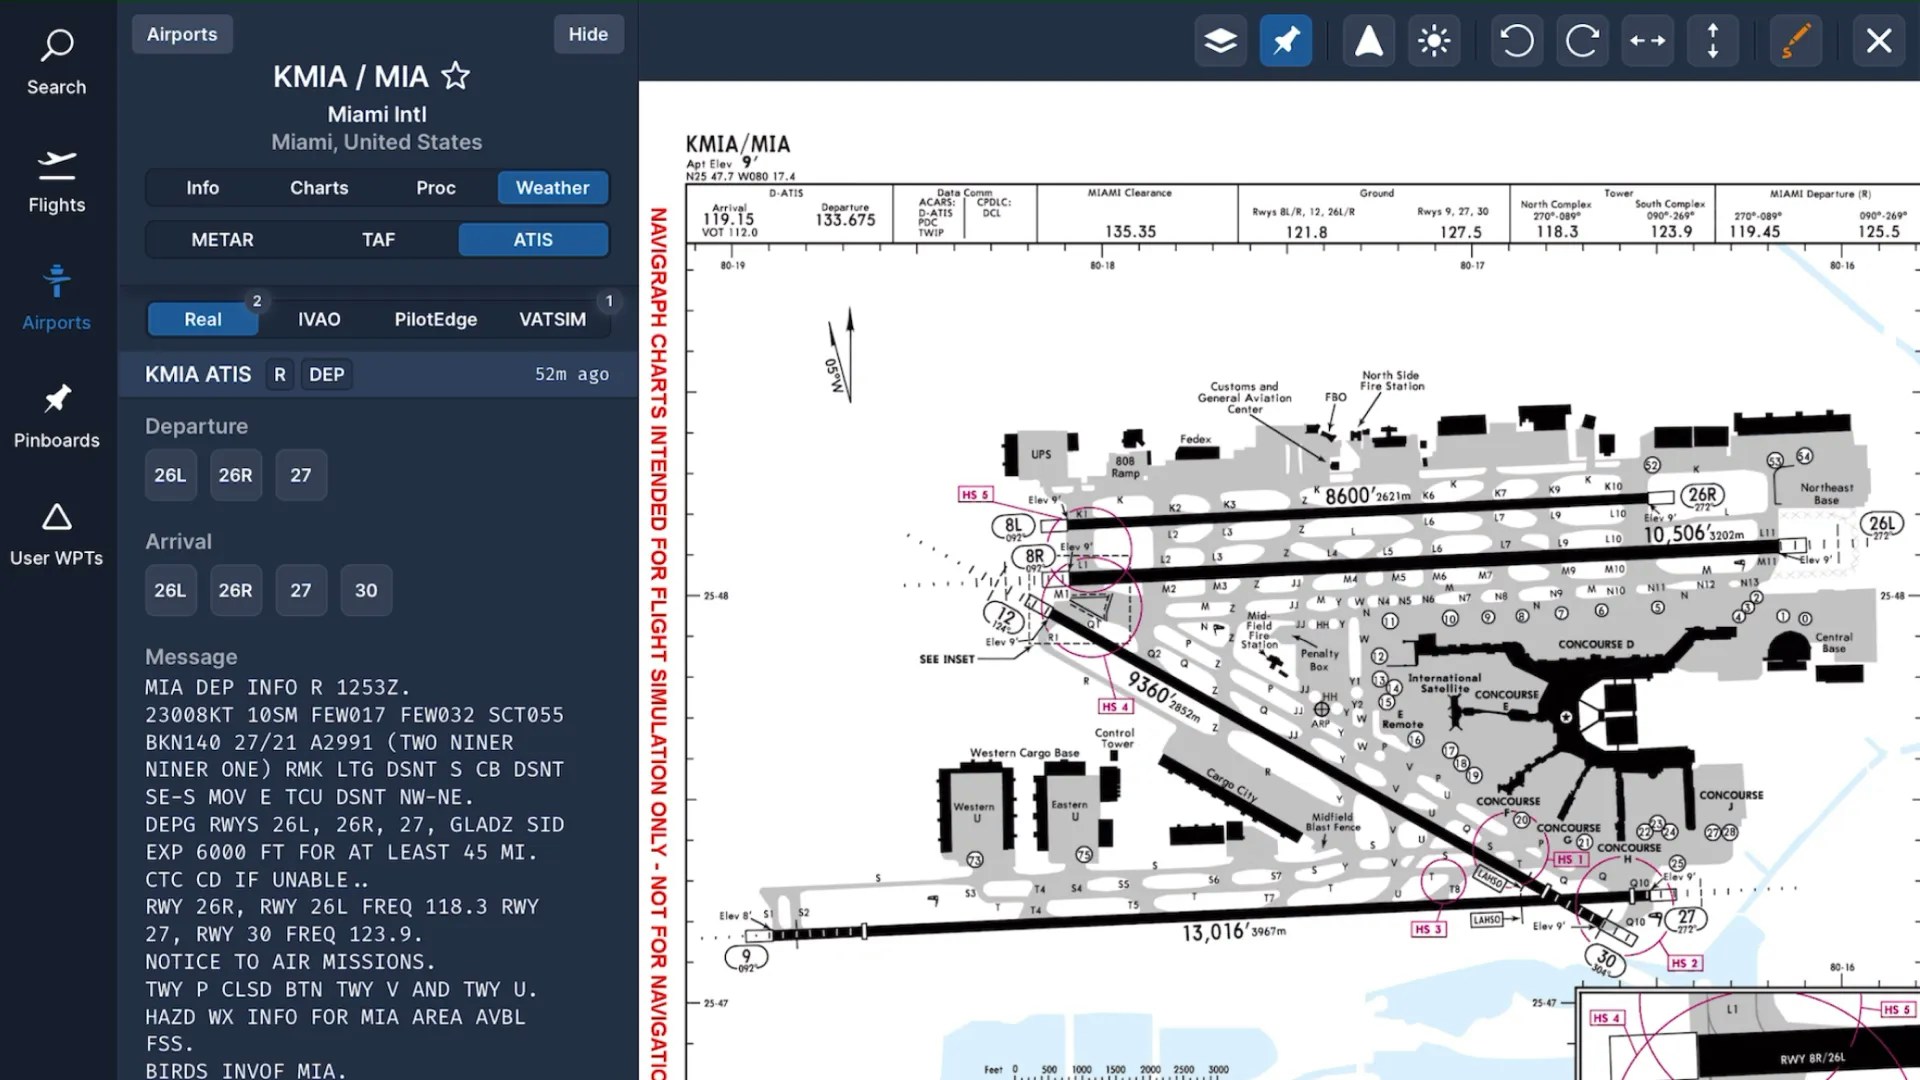The width and height of the screenshot is (1920, 1080).
Task: Open User WPTs in the sidebar
Action: pyautogui.click(x=56, y=534)
